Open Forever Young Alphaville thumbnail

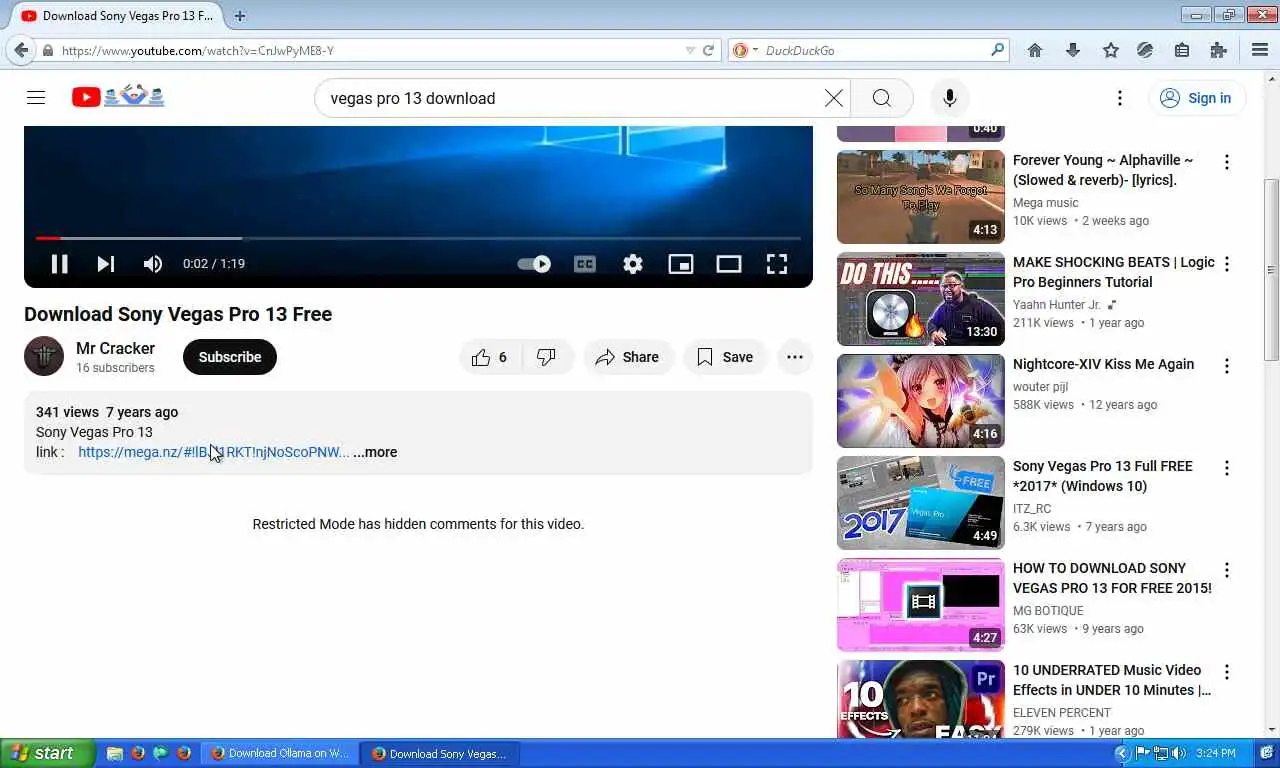click(x=921, y=197)
